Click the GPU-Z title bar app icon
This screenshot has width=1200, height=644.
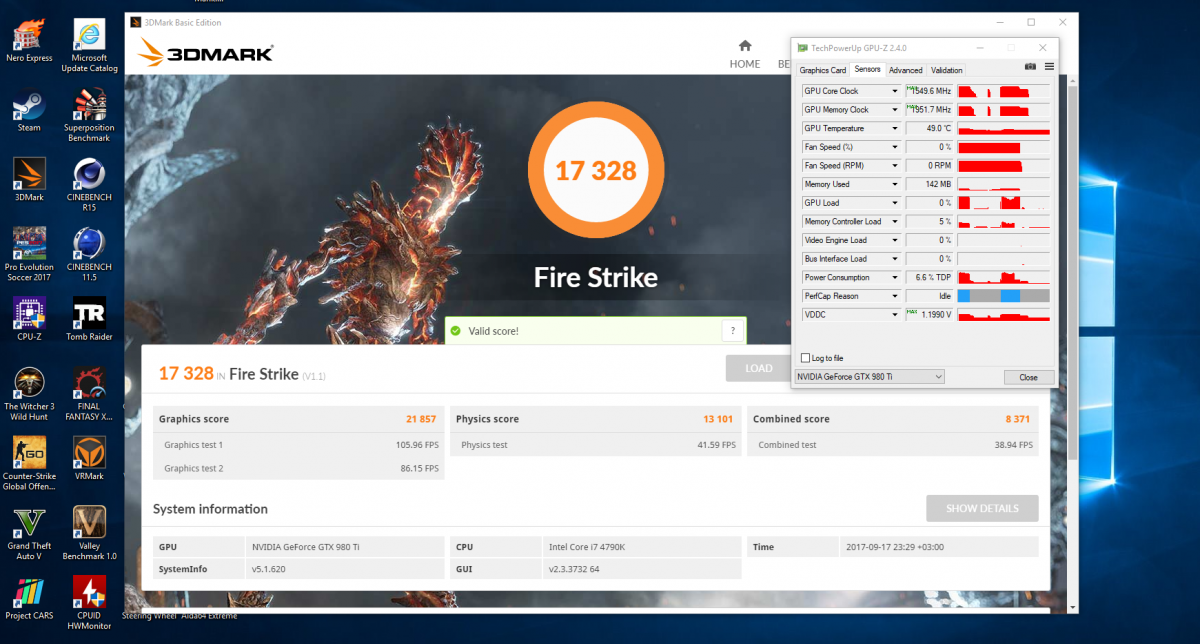tap(802, 47)
